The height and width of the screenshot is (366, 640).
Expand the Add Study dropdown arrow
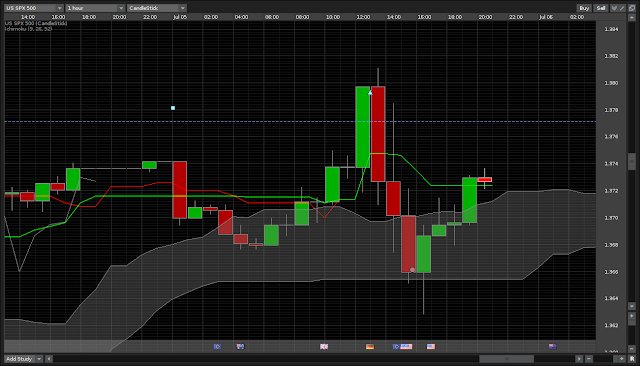coord(39,359)
